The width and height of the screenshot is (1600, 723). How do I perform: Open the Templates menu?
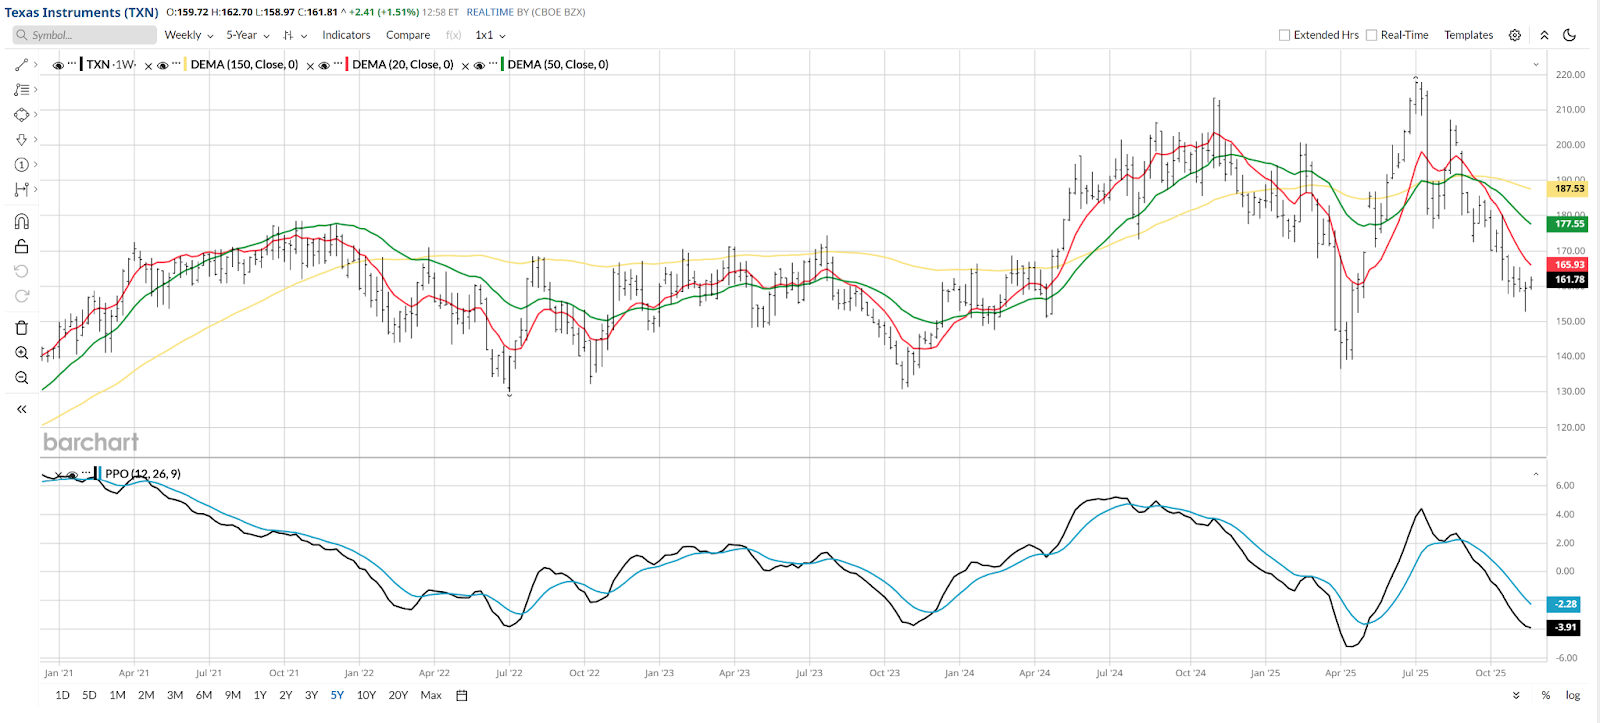1468,35
